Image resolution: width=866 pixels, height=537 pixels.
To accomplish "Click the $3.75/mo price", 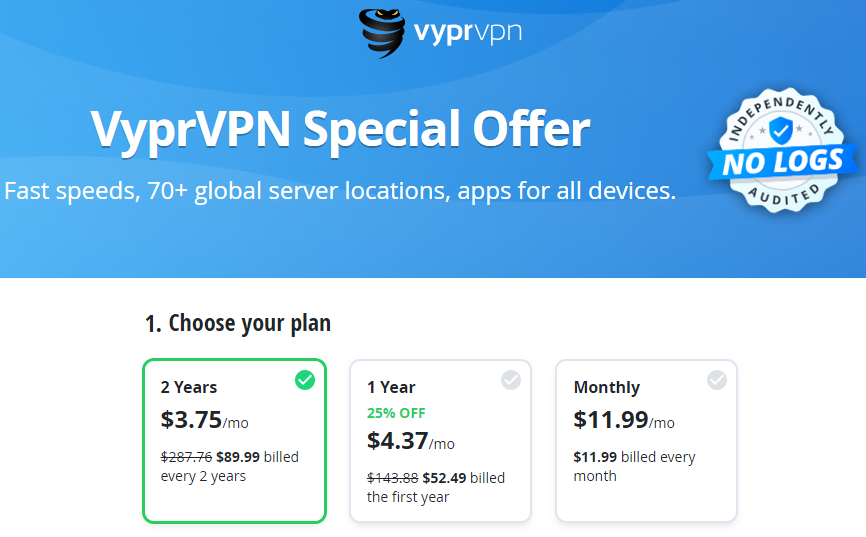I will click(x=204, y=420).
